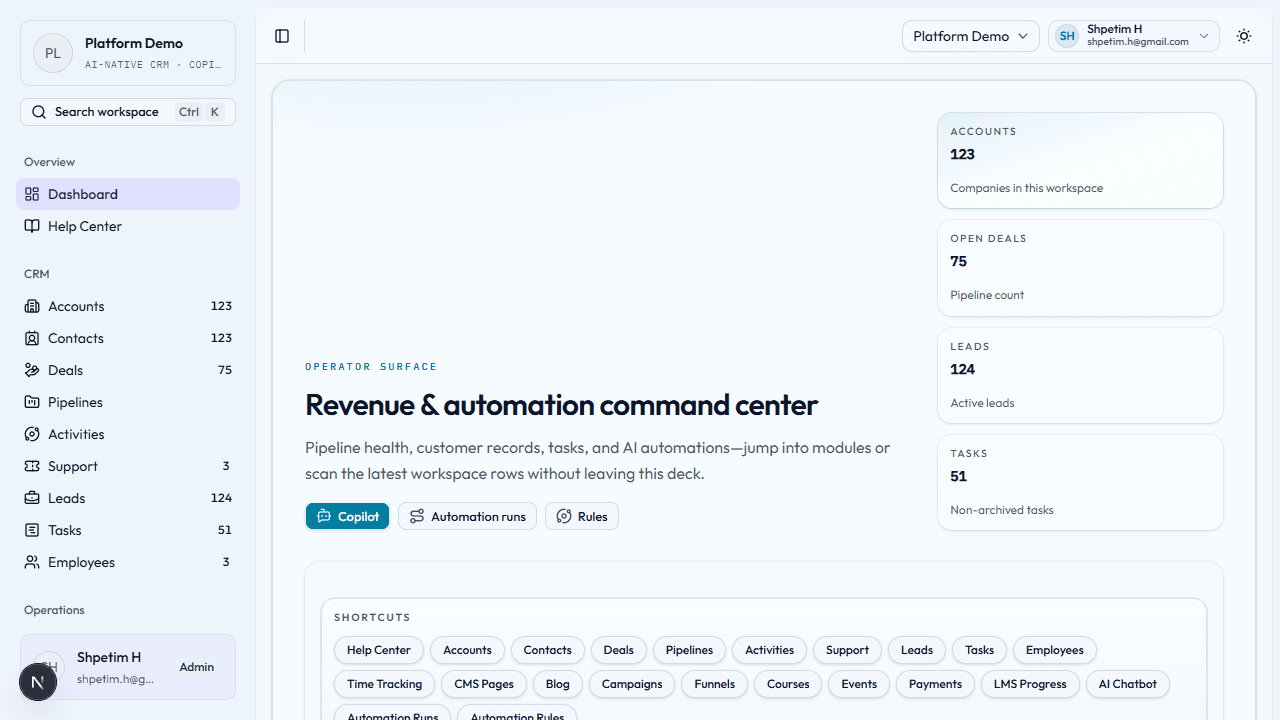The image size is (1280, 720).
Task: Click the Employees people icon
Action: [33, 562]
